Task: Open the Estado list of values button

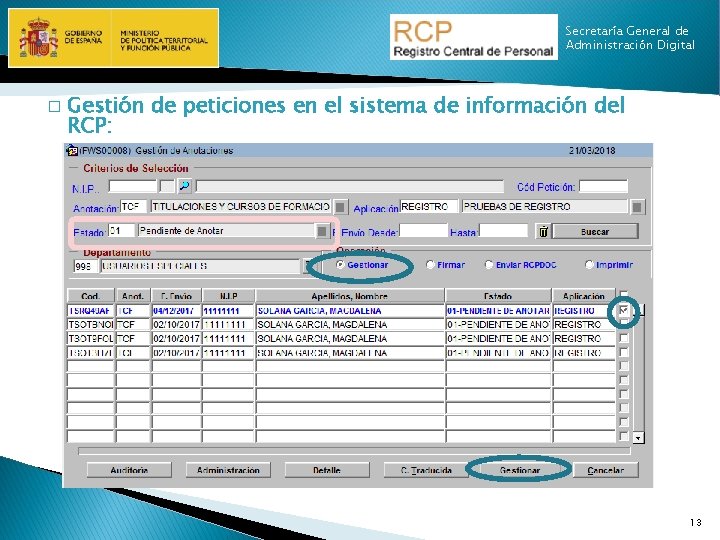Action: coord(322,231)
